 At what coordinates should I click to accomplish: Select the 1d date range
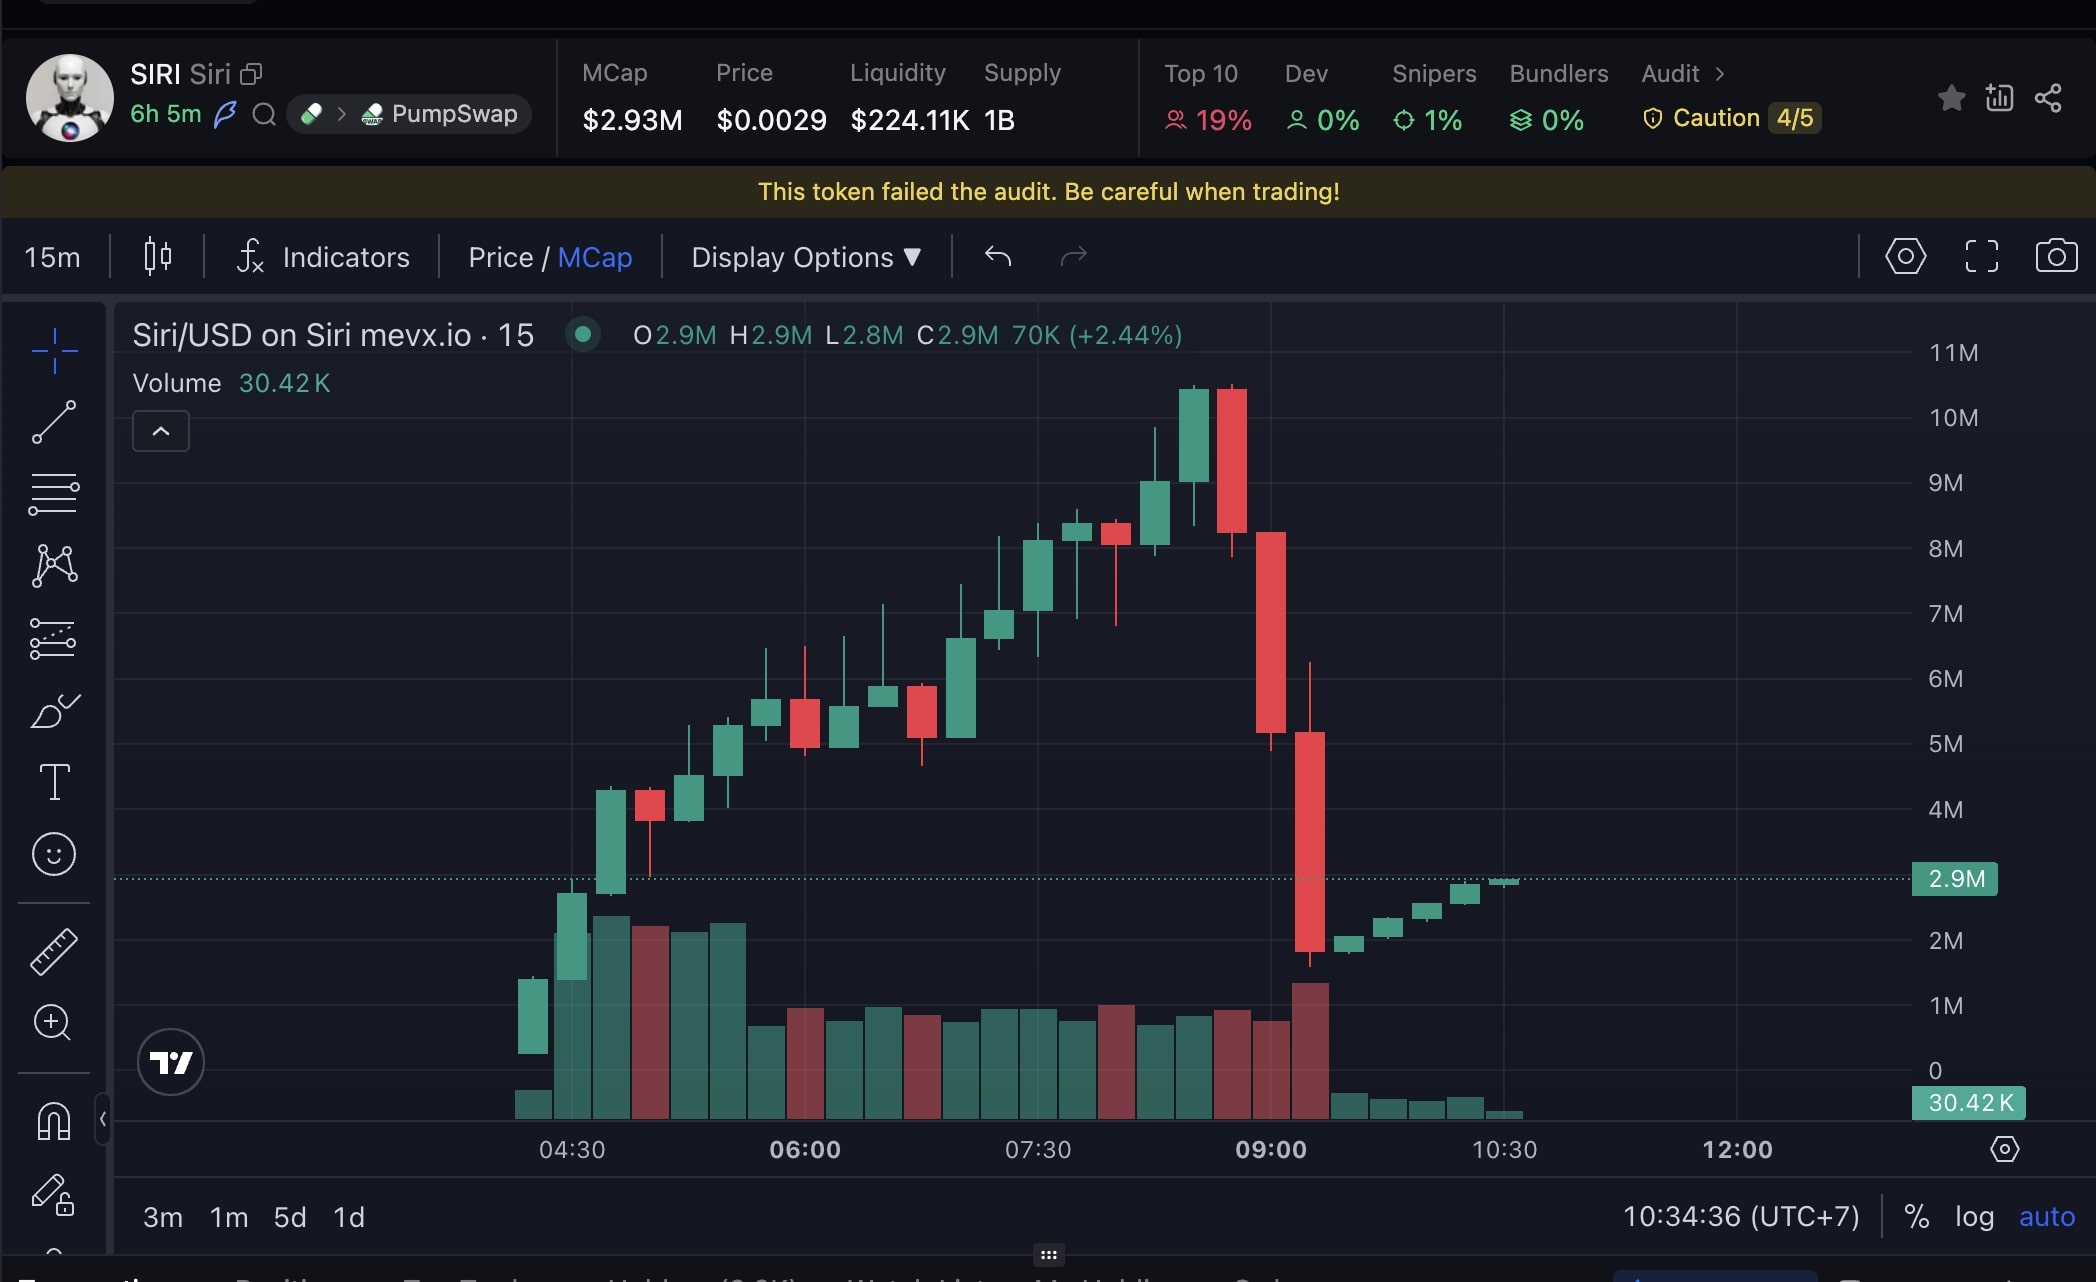point(349,1217)
